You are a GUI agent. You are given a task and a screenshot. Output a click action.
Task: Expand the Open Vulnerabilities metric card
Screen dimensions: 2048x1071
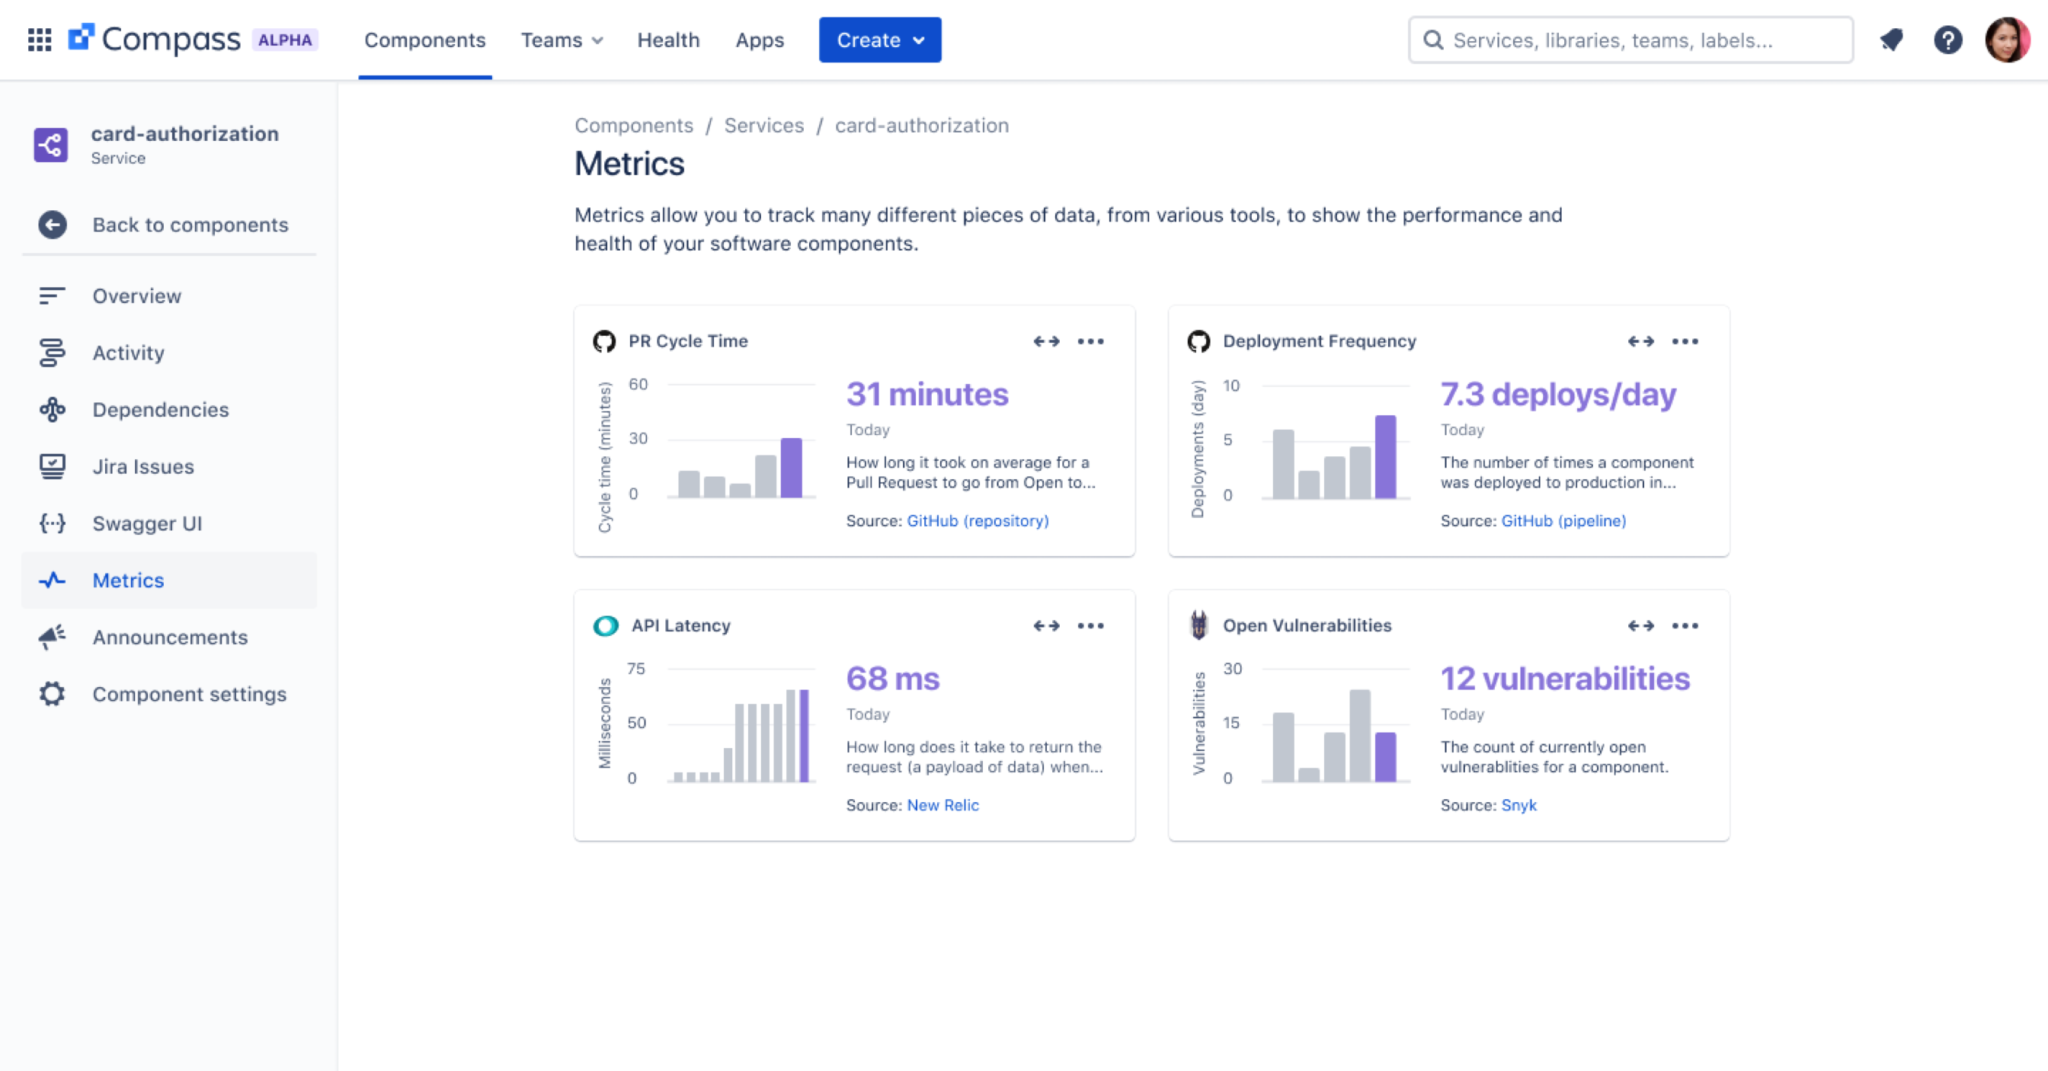[x=1640, y=626]
